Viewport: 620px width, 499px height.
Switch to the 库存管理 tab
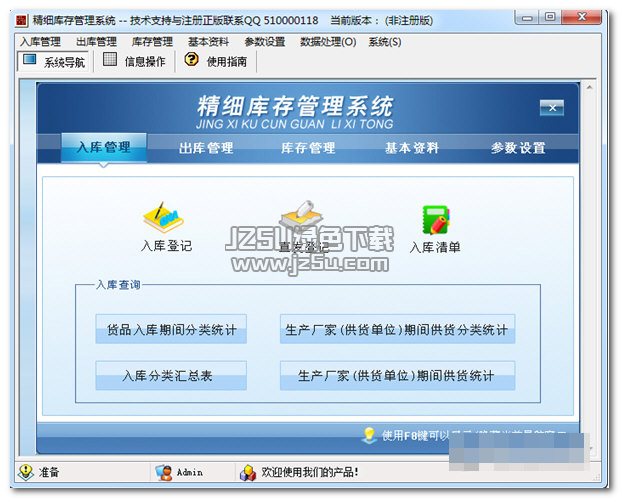308,148
